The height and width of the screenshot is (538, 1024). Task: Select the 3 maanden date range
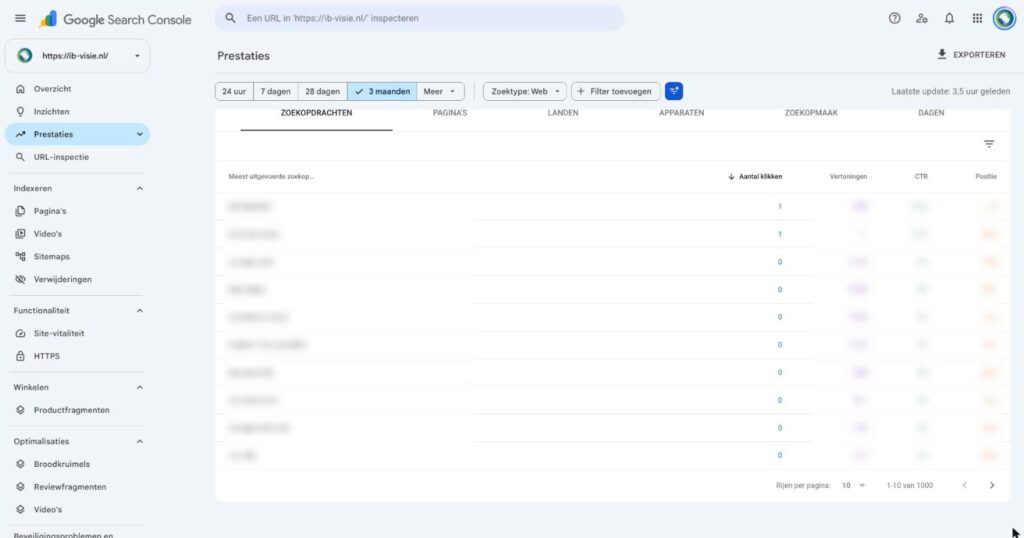coord(382,91)
